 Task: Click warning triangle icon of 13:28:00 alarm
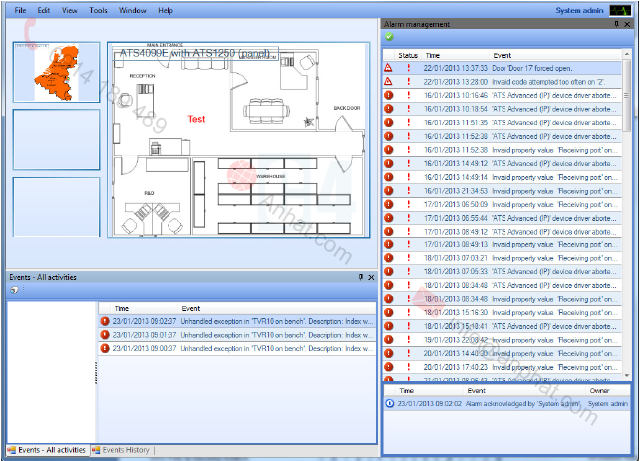[388, 82]
